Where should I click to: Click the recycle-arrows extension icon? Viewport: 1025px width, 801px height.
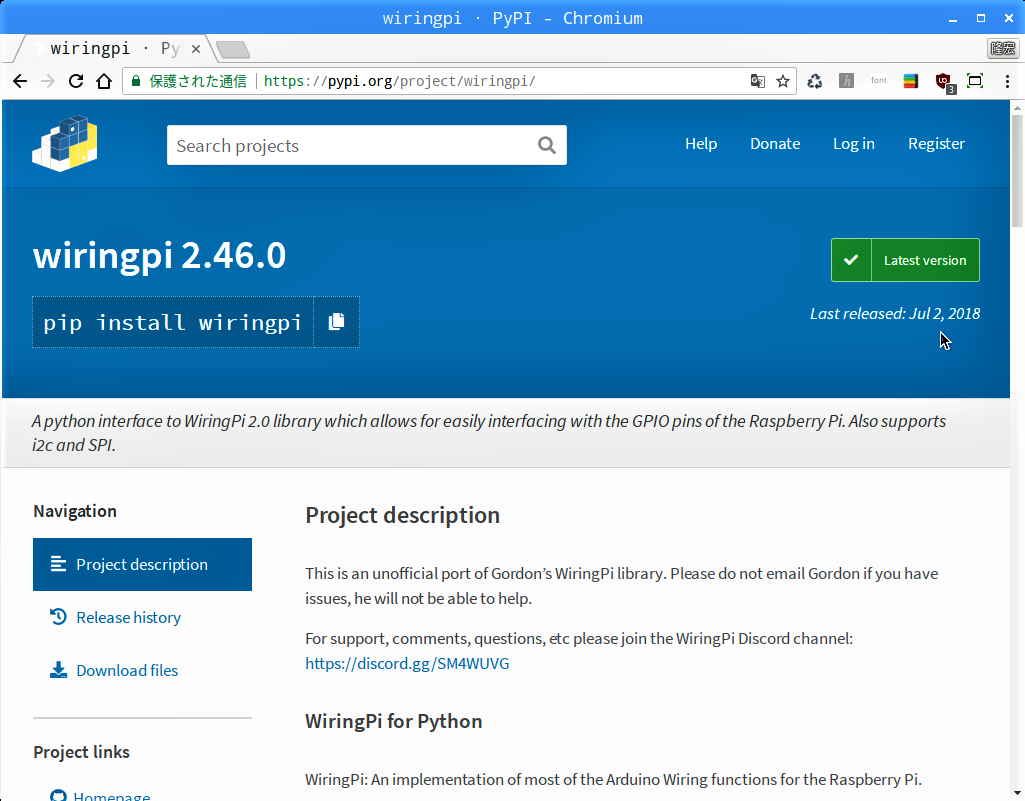[x=815, y=81]
